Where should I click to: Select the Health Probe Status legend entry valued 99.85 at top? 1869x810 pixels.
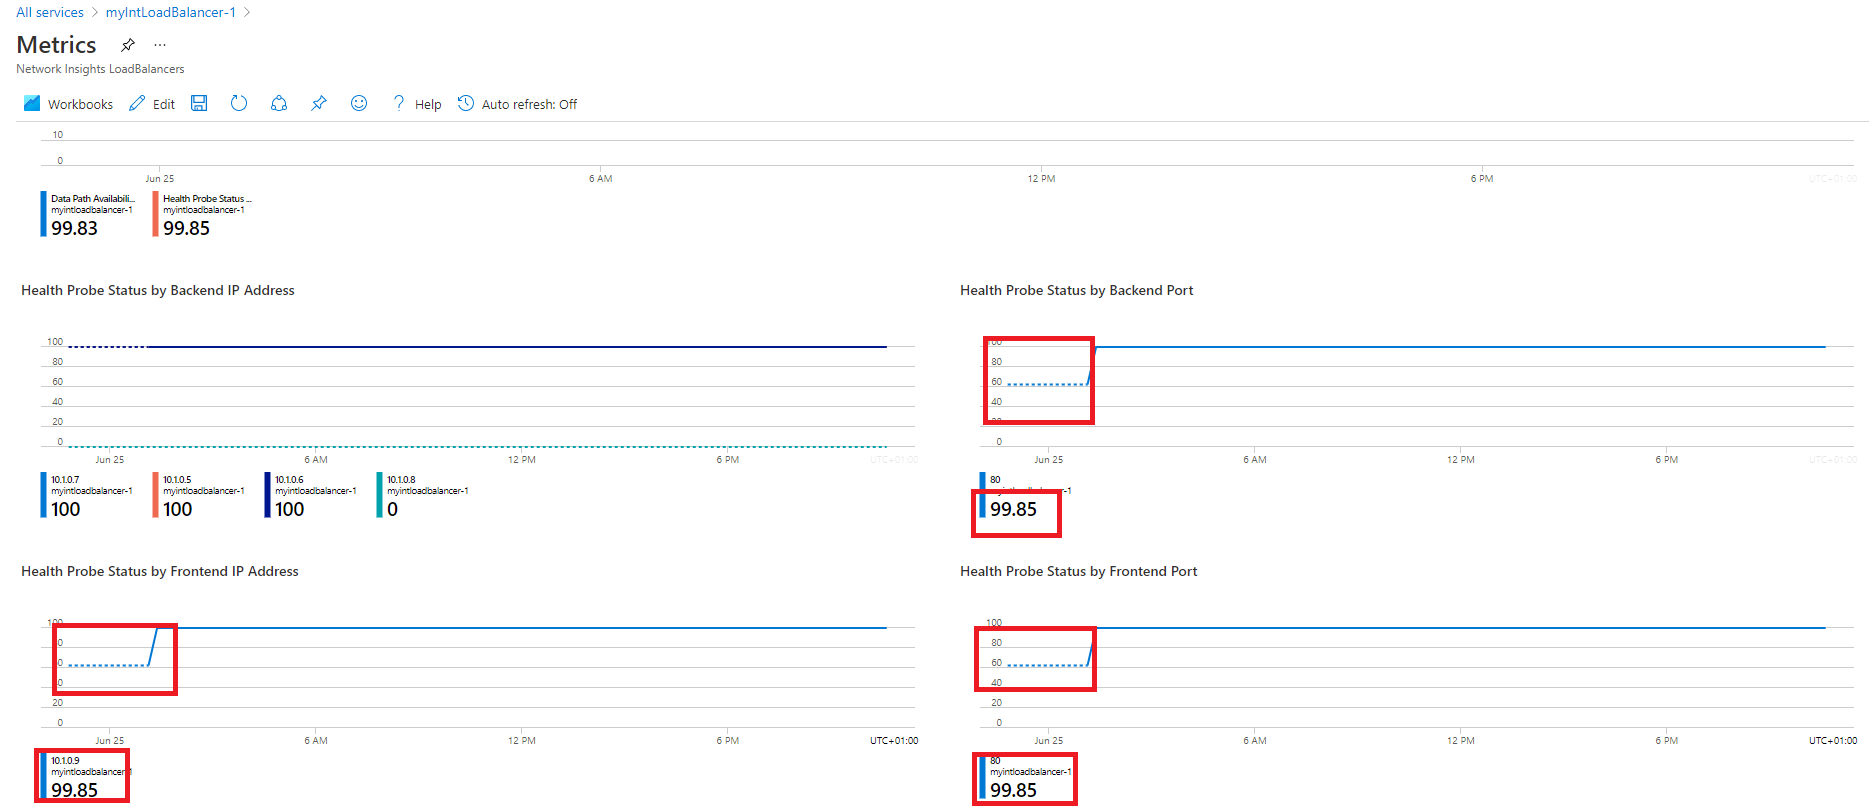tap(202, 214)
